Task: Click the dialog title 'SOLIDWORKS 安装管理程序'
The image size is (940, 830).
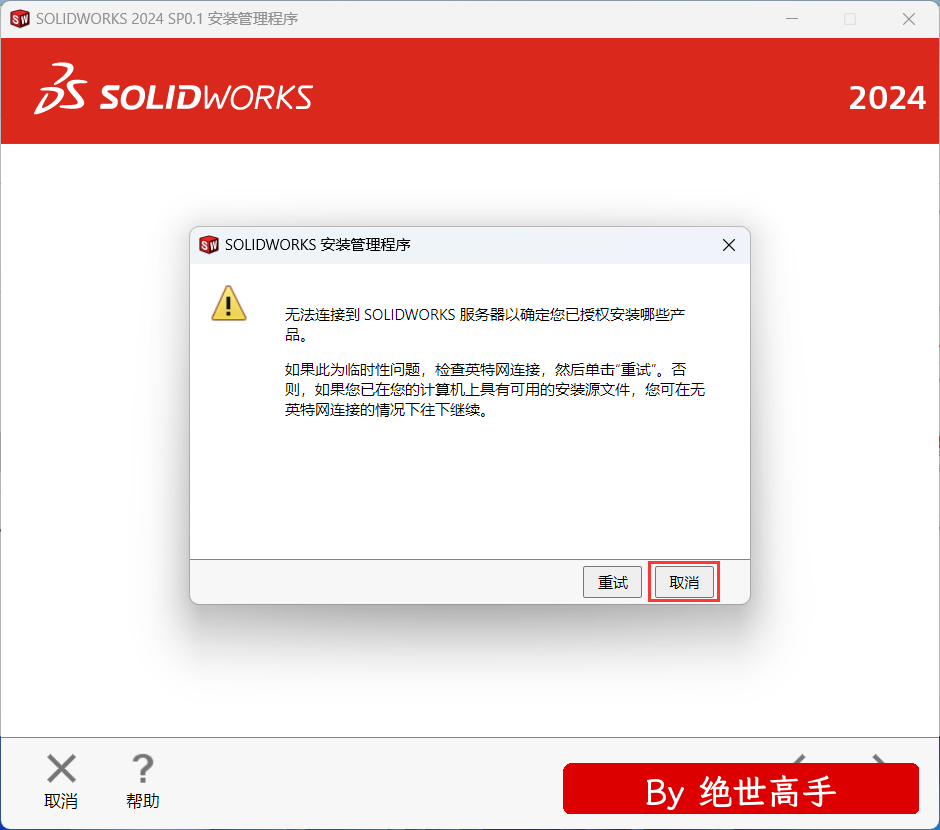Action: pyautogui.click(x=317, y=245)
